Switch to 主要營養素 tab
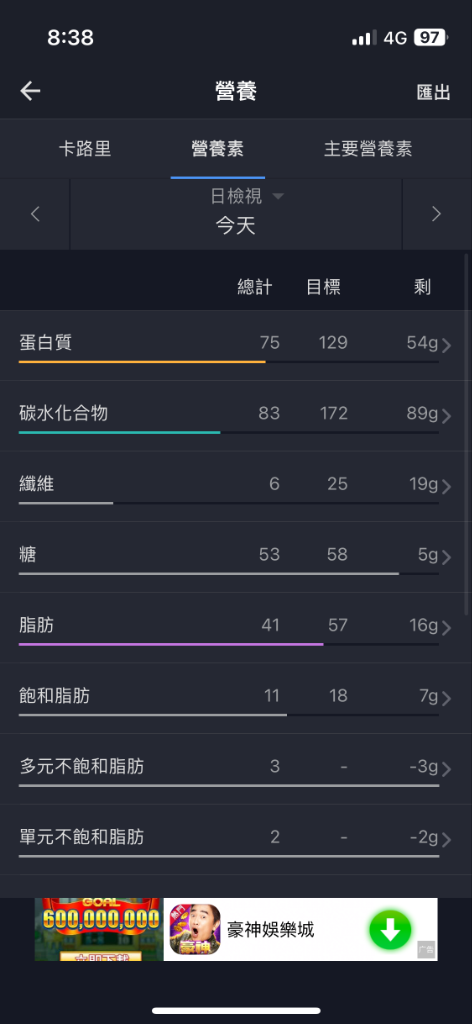472x1024 pixels. tap(368, 148)
